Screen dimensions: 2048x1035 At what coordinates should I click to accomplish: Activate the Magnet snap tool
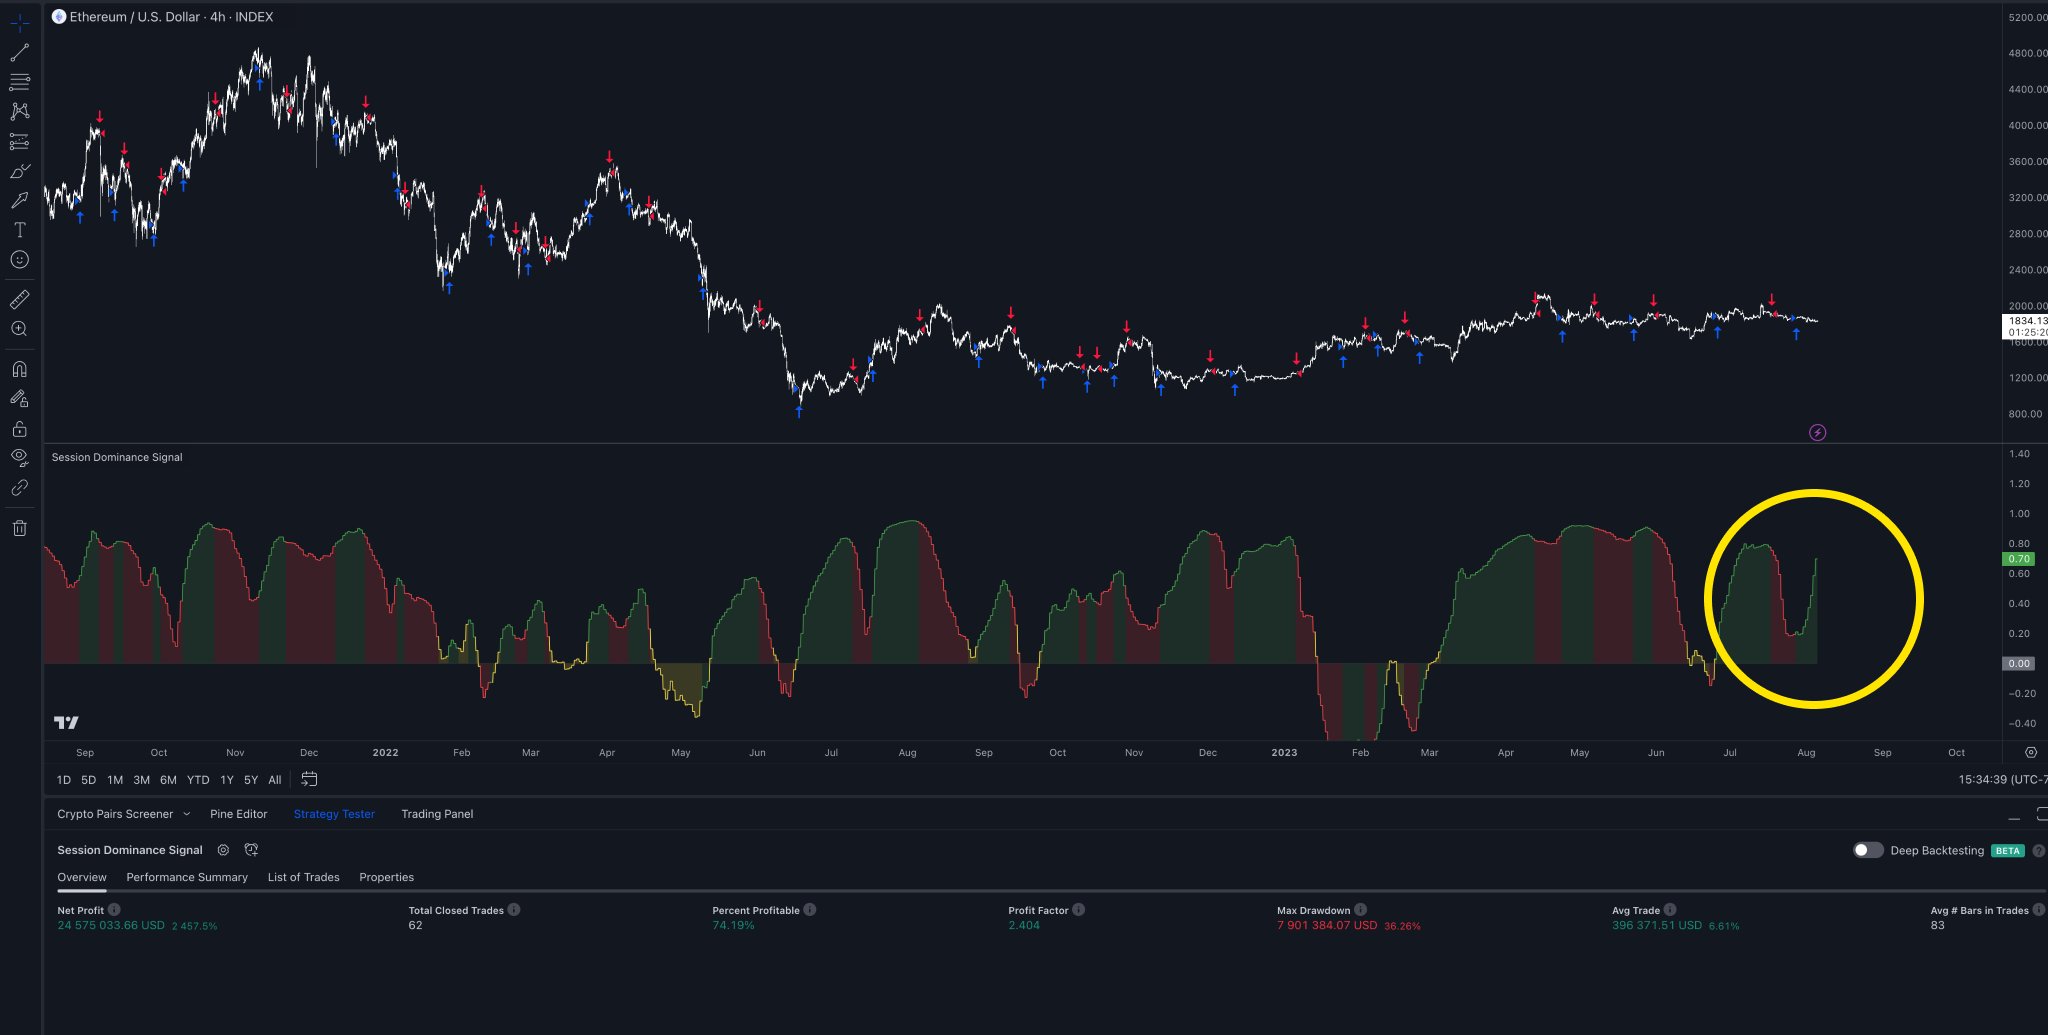(19, 368)
